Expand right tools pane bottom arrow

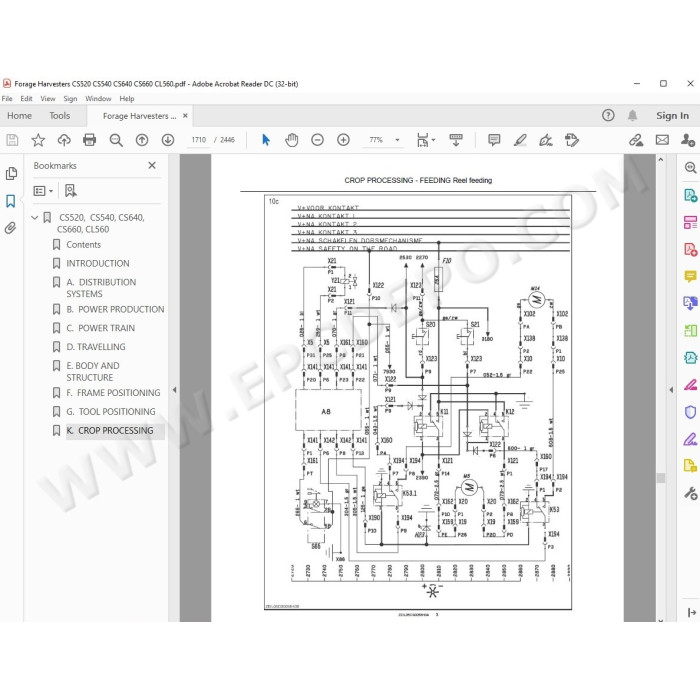click(x=692, y=612)
